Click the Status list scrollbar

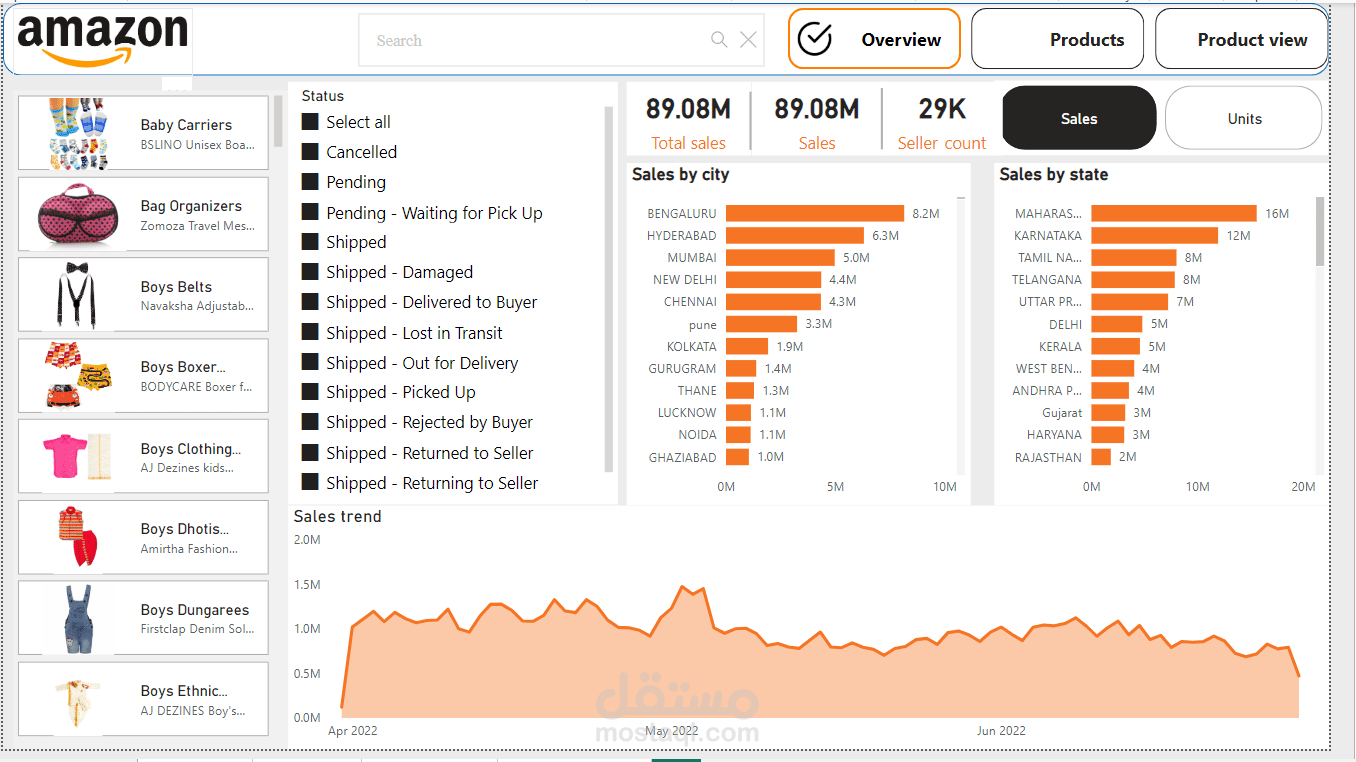(x=609, y=289)
